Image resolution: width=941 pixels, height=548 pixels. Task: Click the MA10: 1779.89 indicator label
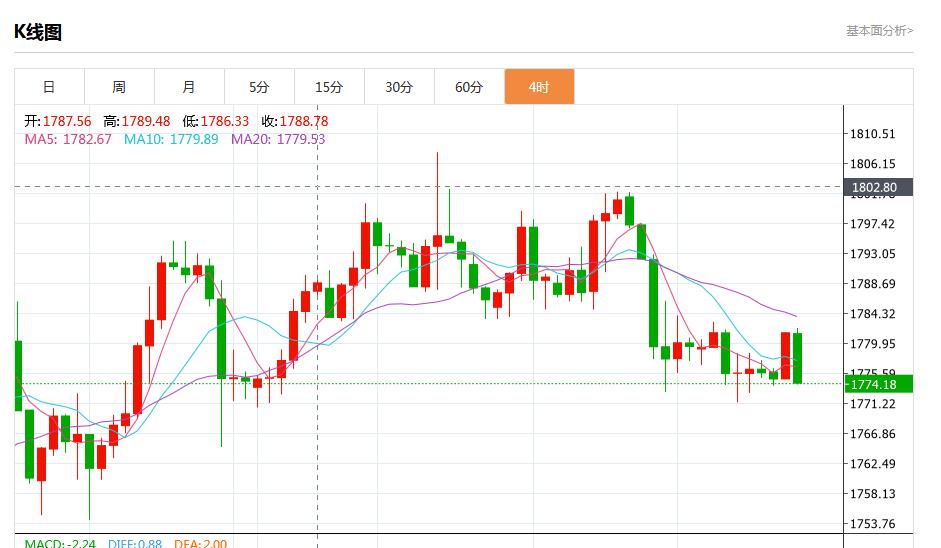171,139
